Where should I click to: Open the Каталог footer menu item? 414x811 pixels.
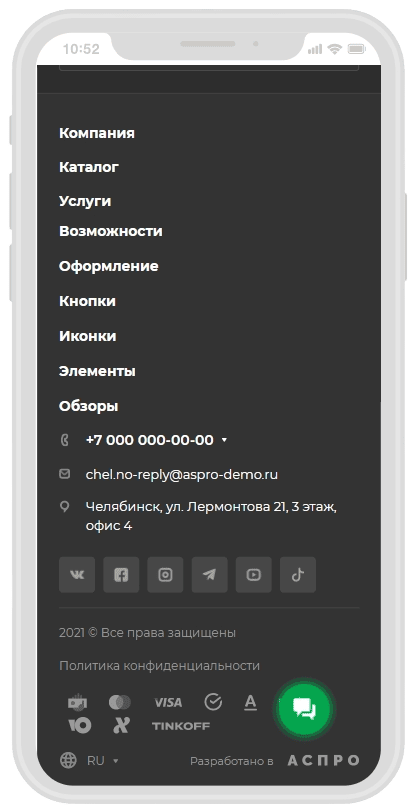89,167
